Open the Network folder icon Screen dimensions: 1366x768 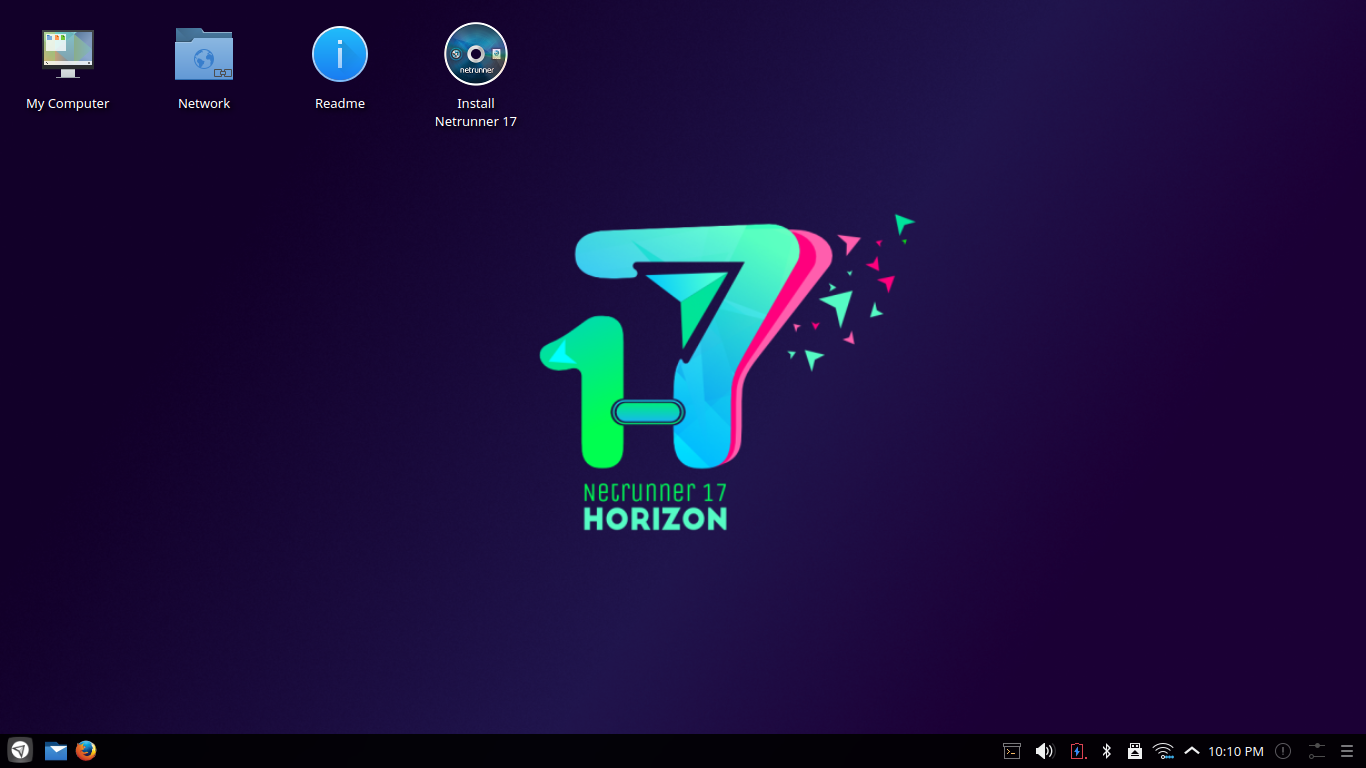tap(204, 54)
